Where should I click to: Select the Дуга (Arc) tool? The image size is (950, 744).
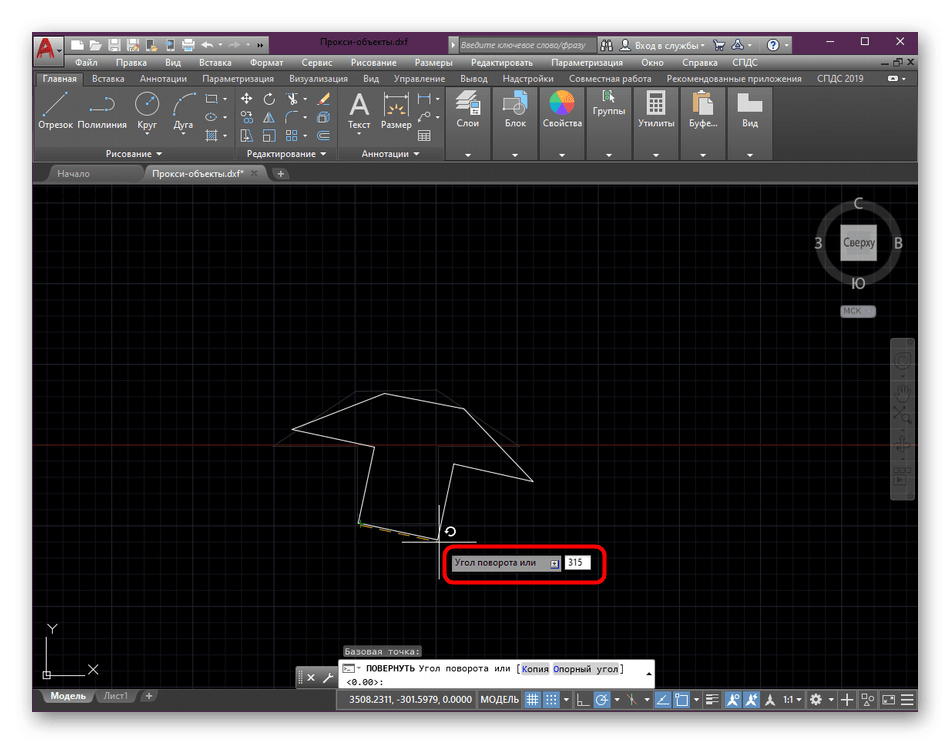tap(183, 111)
